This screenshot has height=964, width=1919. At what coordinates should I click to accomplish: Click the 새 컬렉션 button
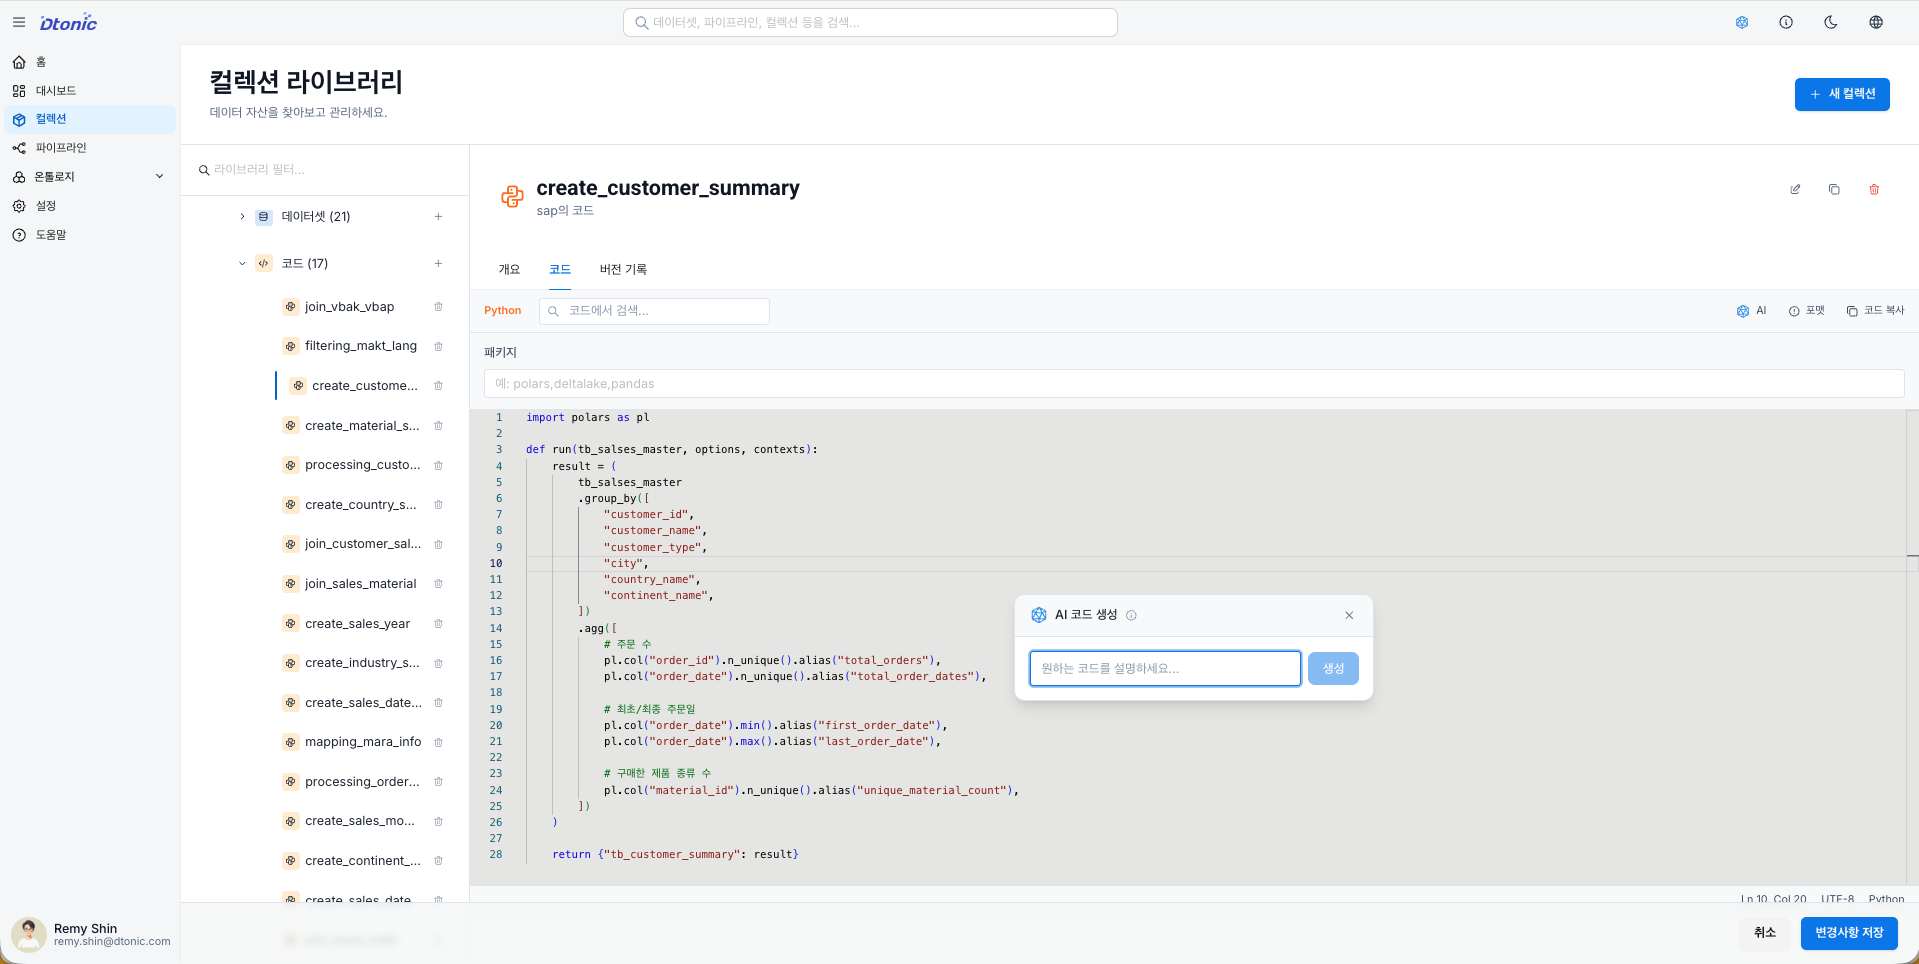(1841, 94)
